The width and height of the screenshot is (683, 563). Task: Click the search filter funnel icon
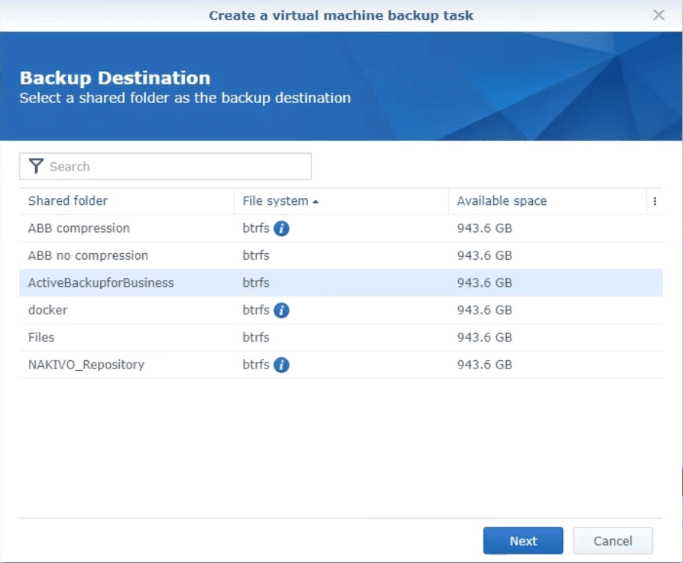click(36, 167)
